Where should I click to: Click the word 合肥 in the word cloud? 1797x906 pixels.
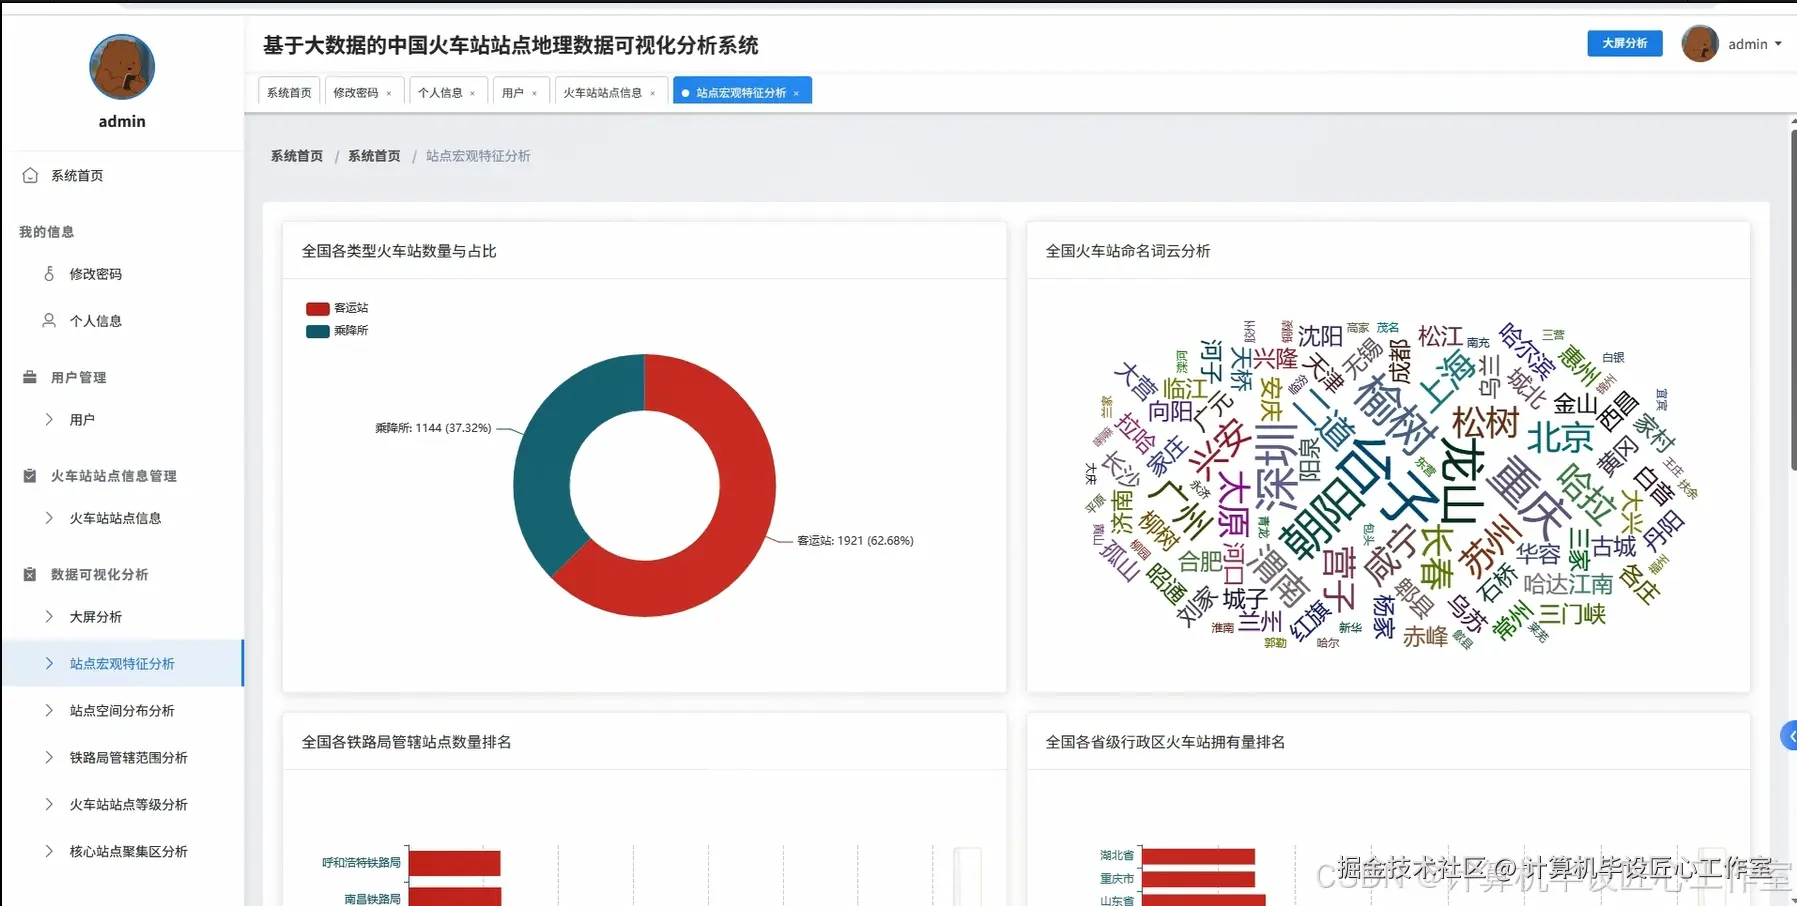tap(1200, 562)
